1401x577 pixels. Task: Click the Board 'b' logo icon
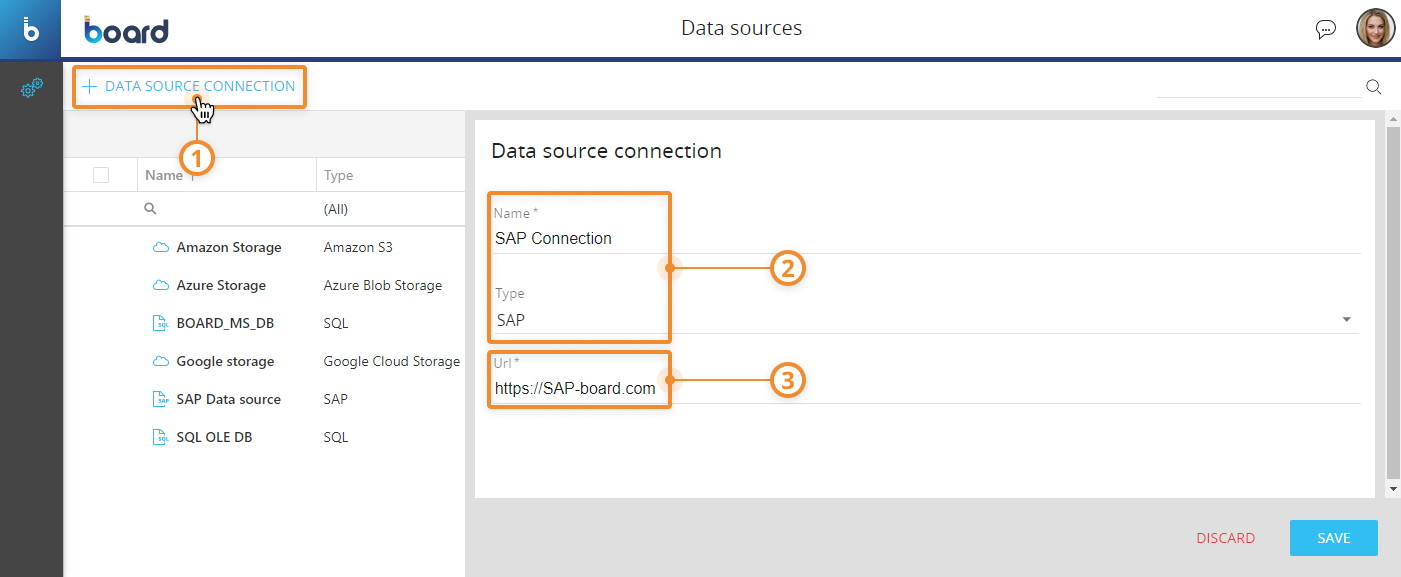[31, 29]
